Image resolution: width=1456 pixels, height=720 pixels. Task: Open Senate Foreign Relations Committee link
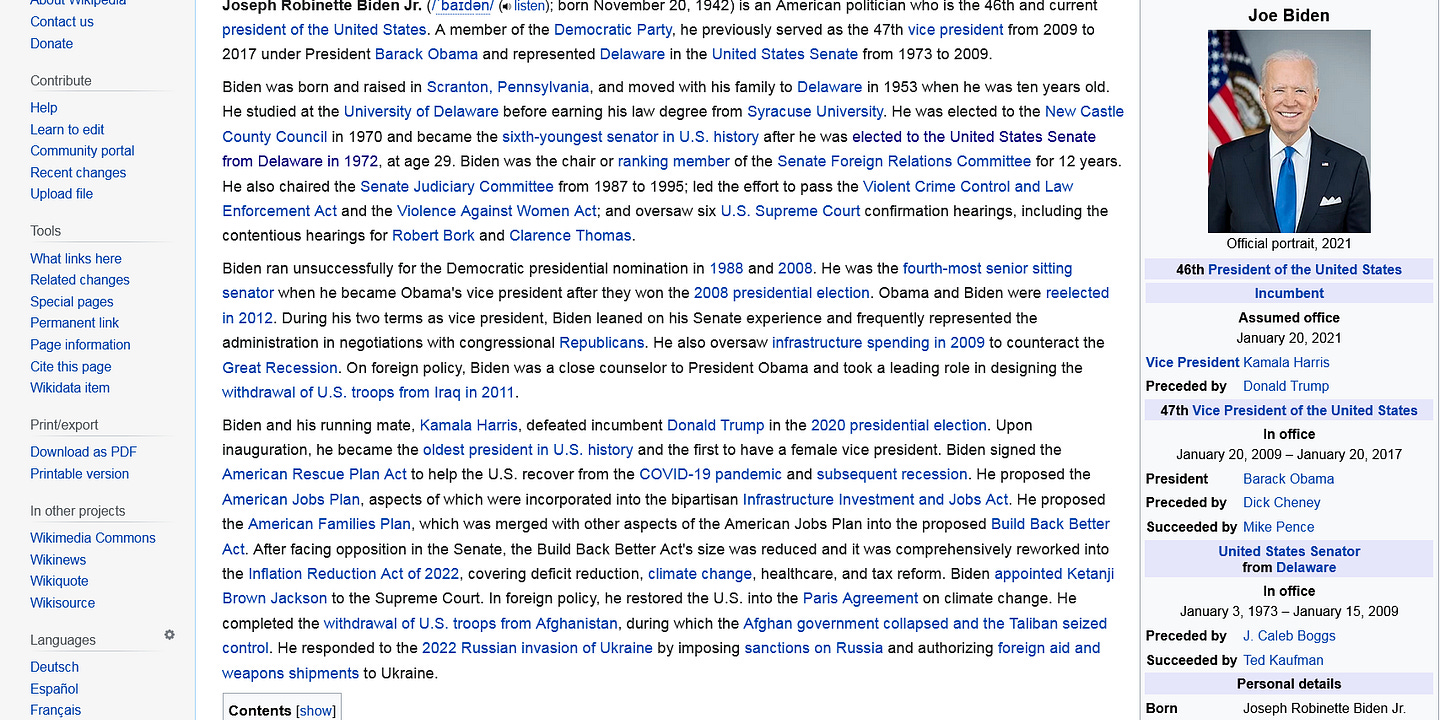[x=904, y=161]
